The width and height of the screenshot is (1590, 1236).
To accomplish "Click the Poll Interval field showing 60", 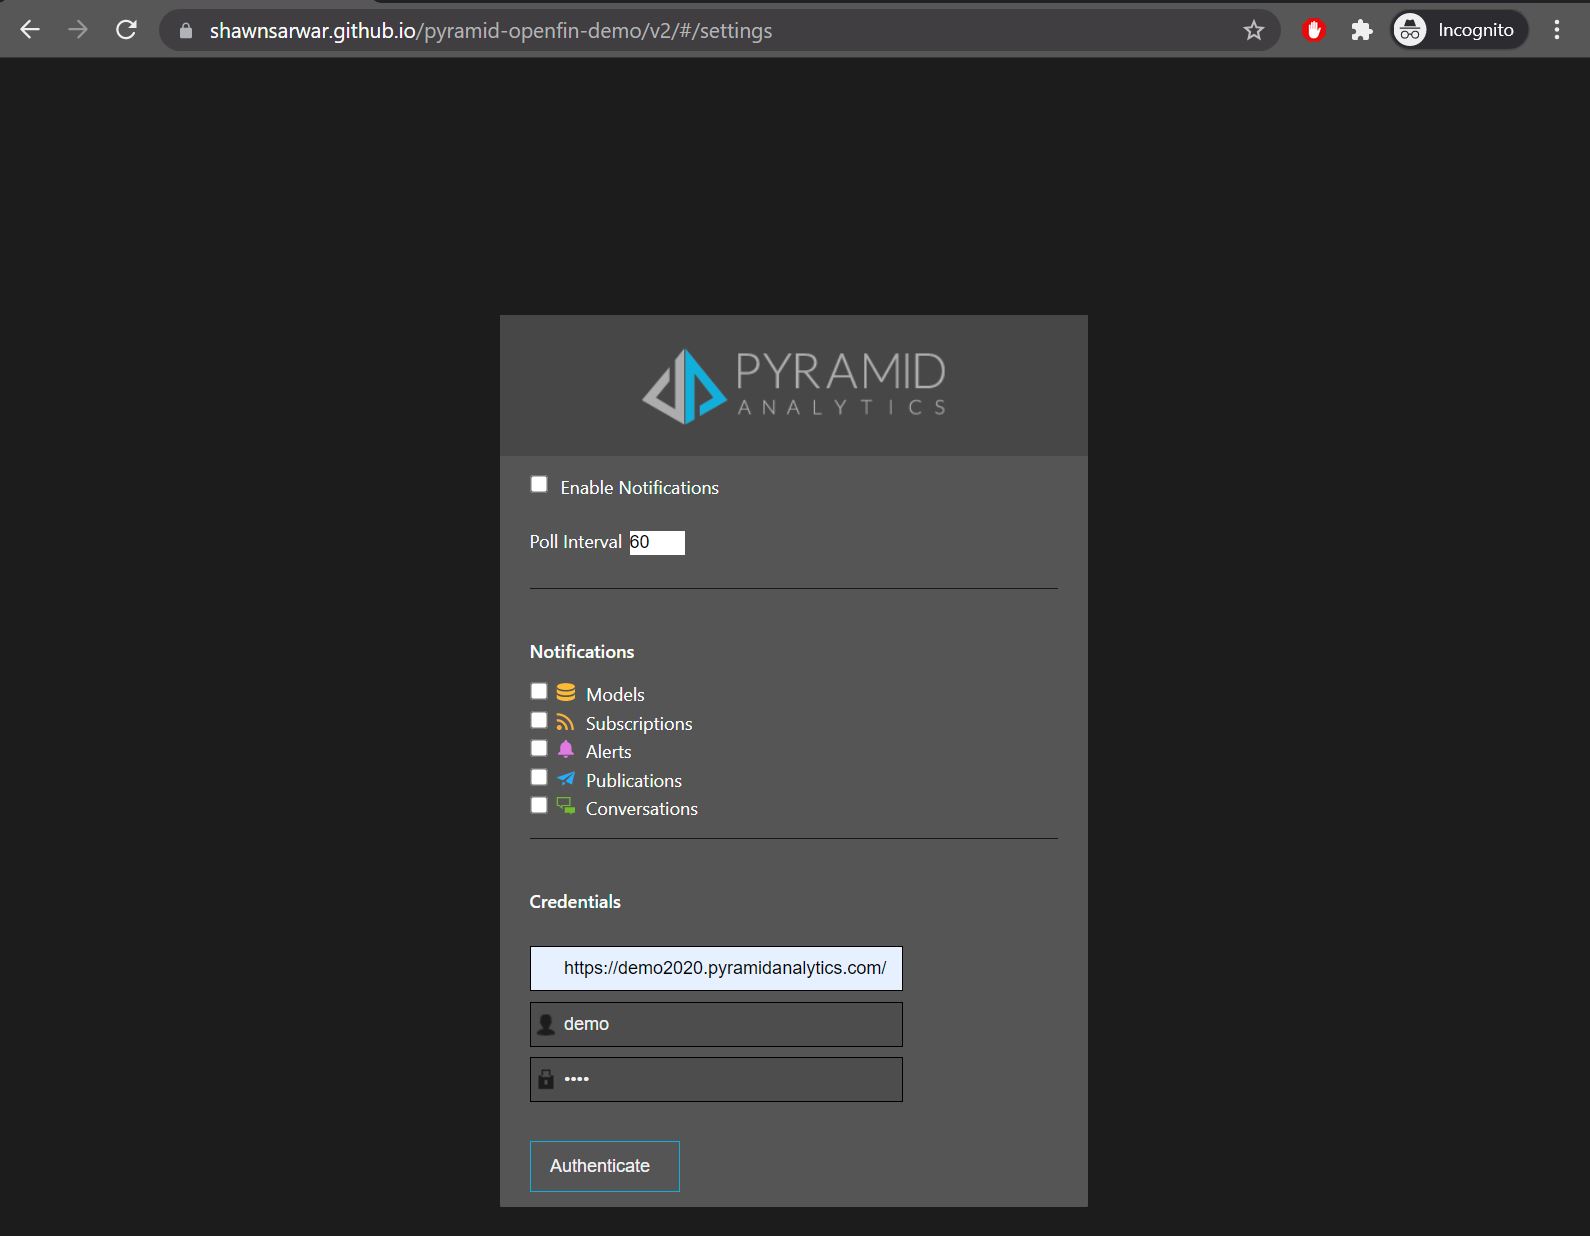I will 657,542.
